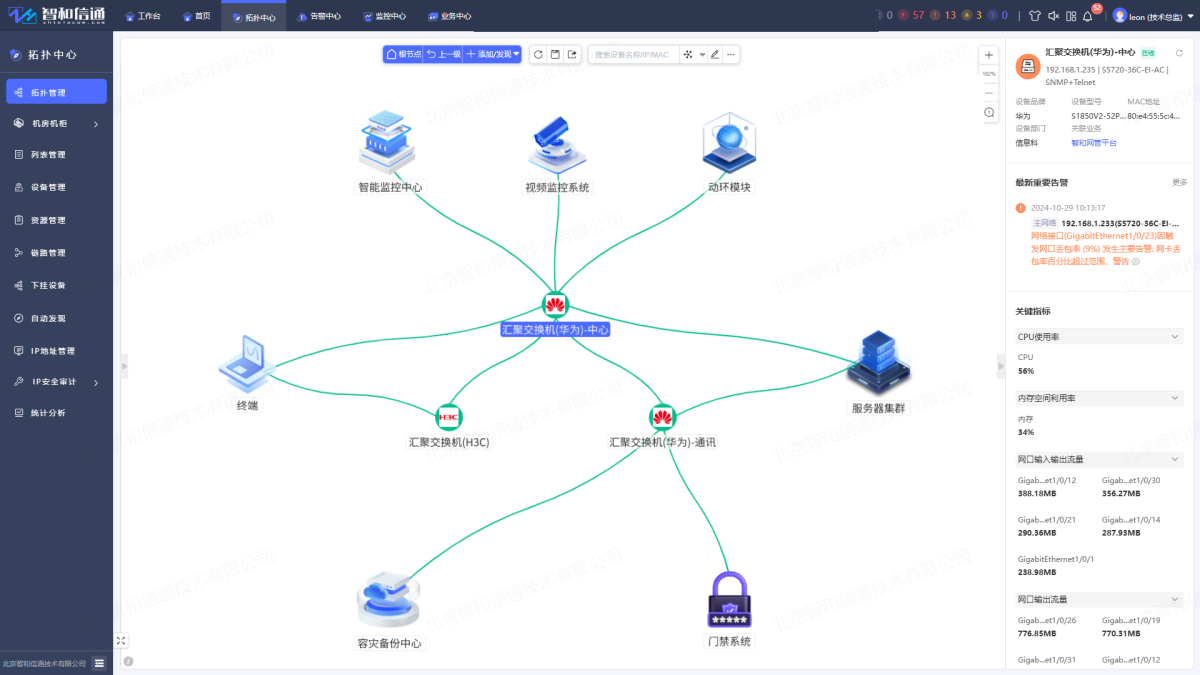Collapse the 网口输出流量 section
Screen dimensions: 1200x675
pyautogui.click(x=1175, y=599)
